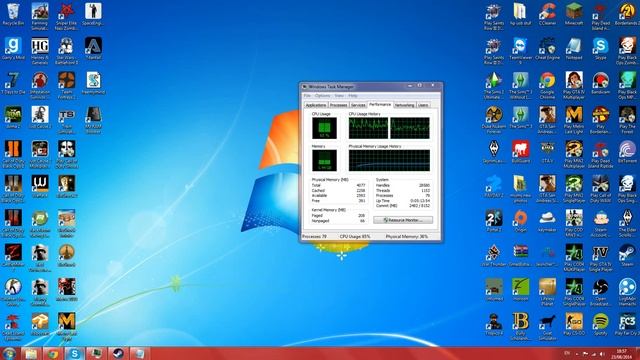Open File Explorer from the taskbar
Screen dimensions: 640x360
coord(31,353)
